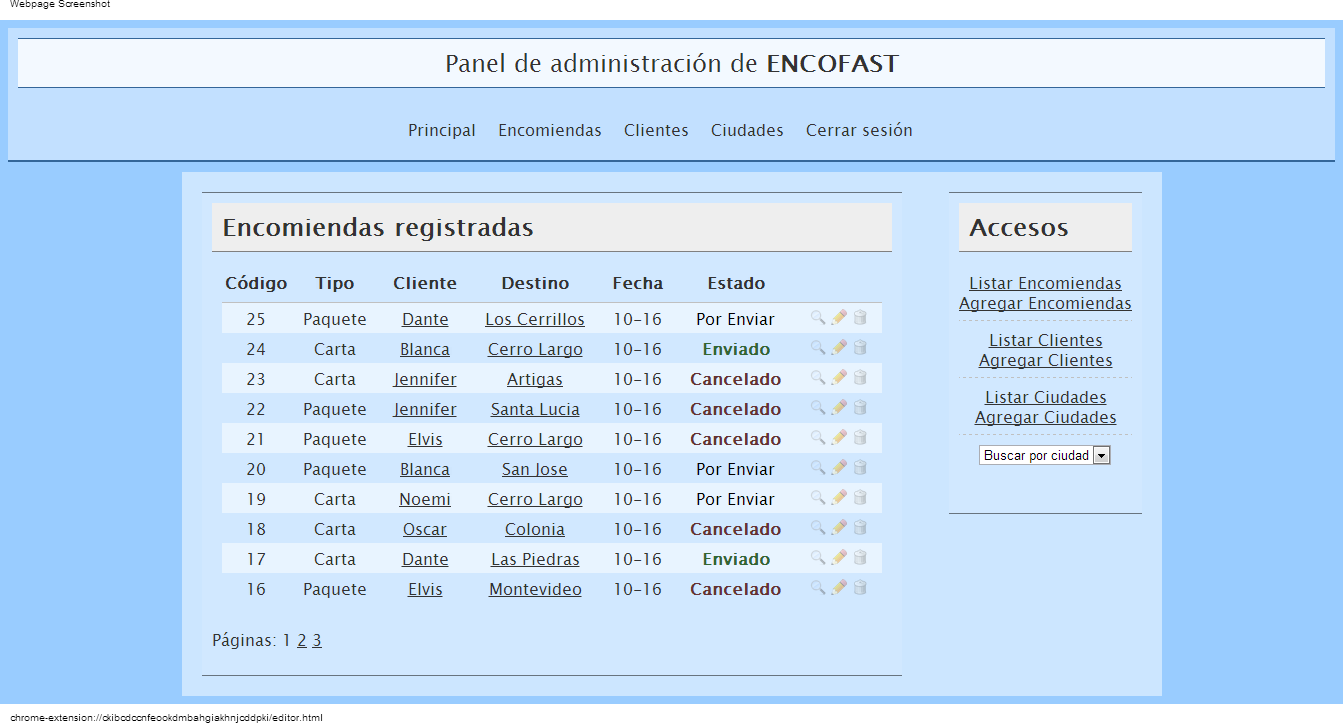Click the pencil icon for encomienda 21
This screenshot has width=1343, height=724.
click(x=838, y=437)
